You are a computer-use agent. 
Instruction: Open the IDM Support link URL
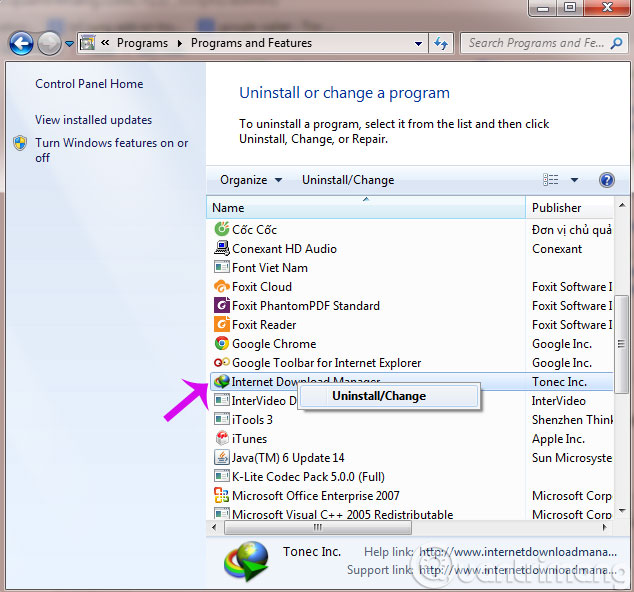click(x=518, y=570)
